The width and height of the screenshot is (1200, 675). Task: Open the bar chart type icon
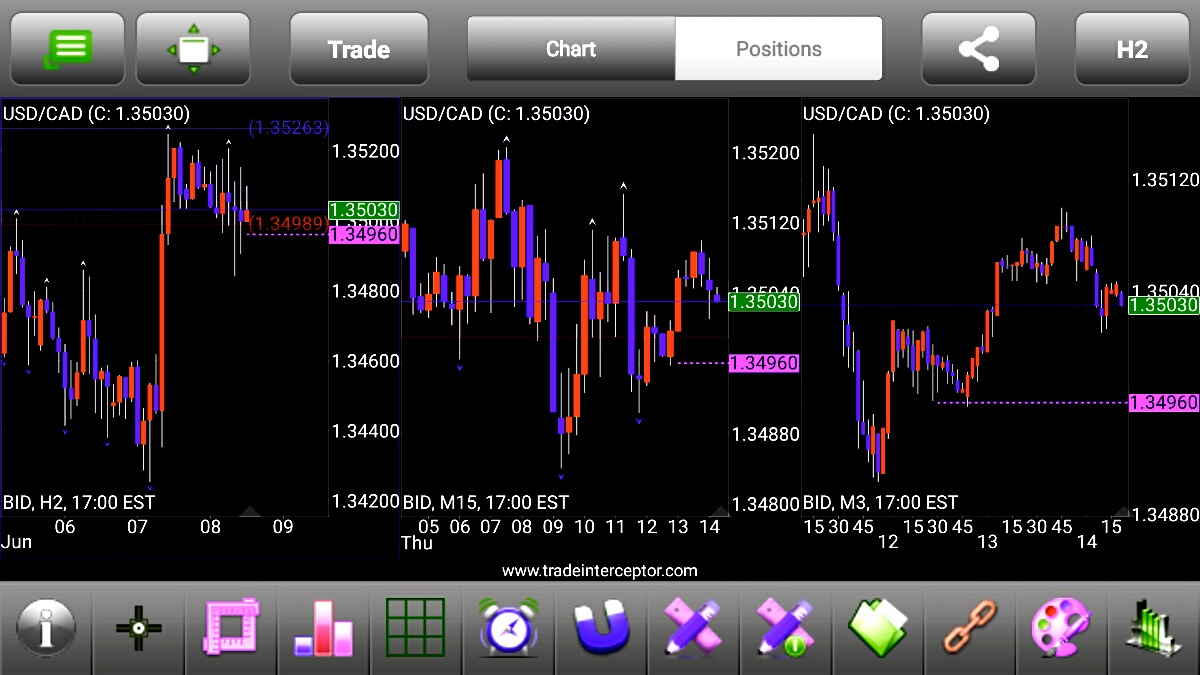323,628
